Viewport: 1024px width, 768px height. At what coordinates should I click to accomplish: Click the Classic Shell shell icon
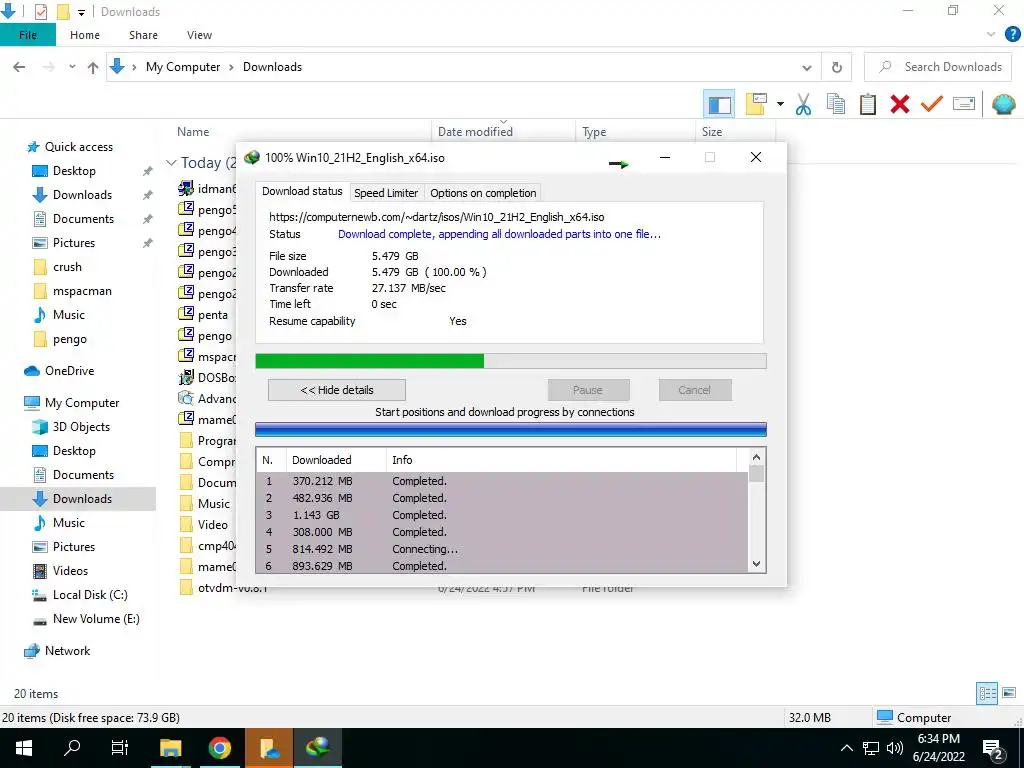pos(1003,104)
